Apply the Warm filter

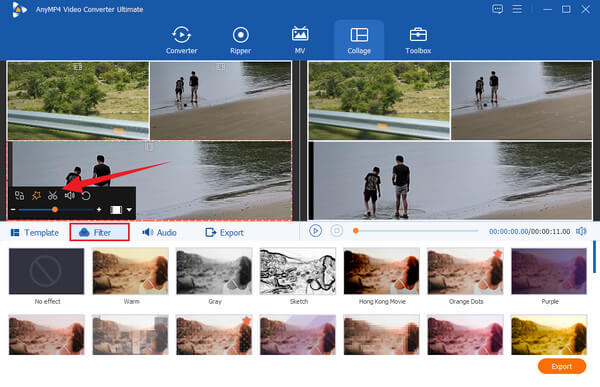130,271
